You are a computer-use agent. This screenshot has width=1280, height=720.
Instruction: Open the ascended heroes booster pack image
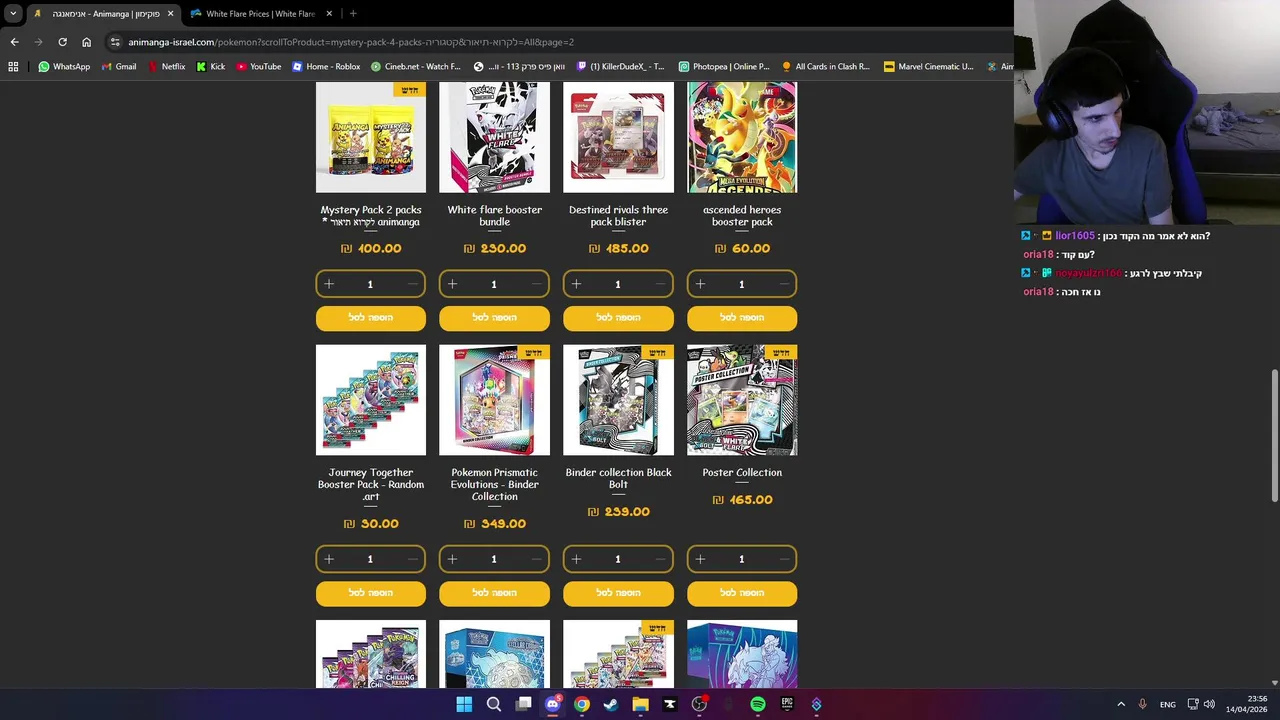pyautogui.click(x=742, y=137)
